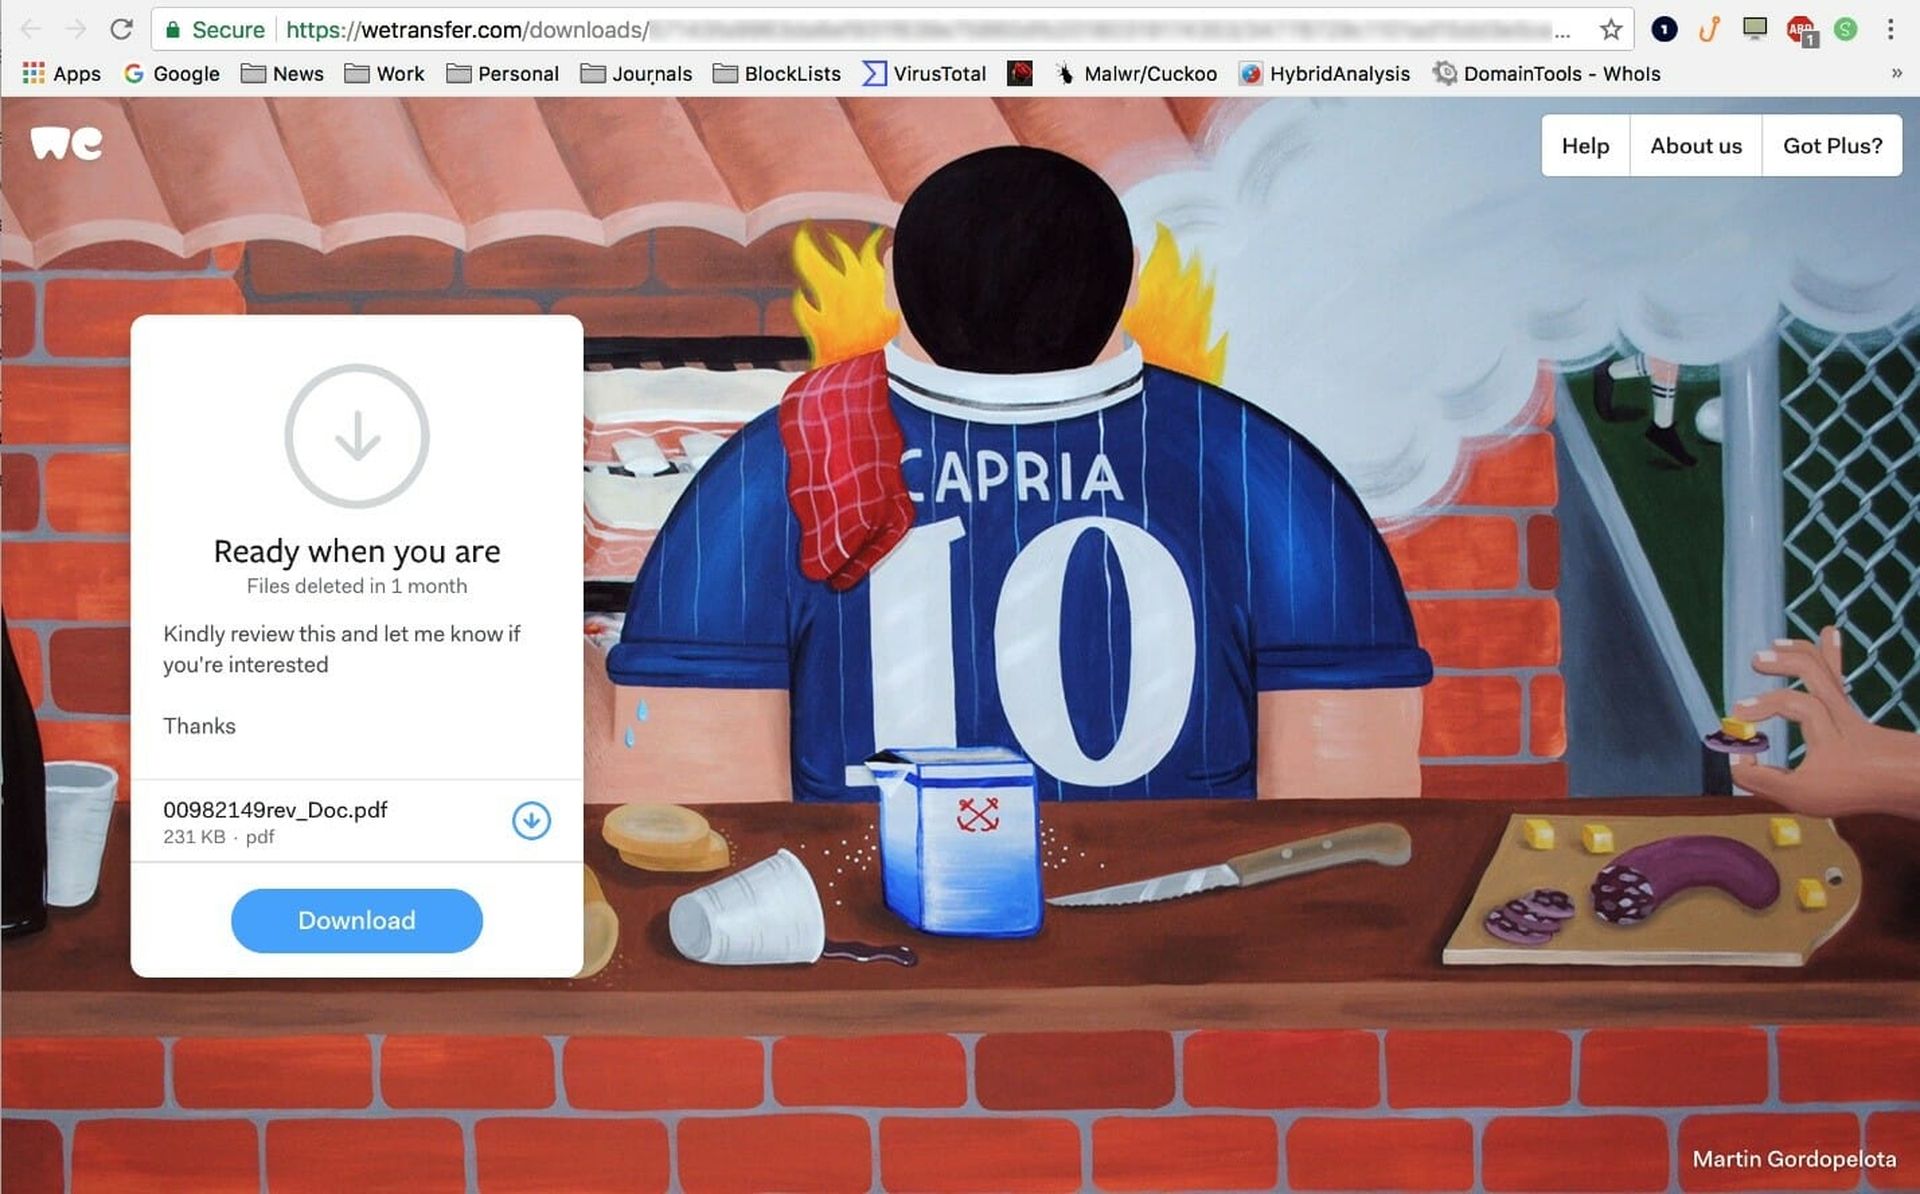Click the small file download arrow icon
1920x1194 pixels.
531,821
